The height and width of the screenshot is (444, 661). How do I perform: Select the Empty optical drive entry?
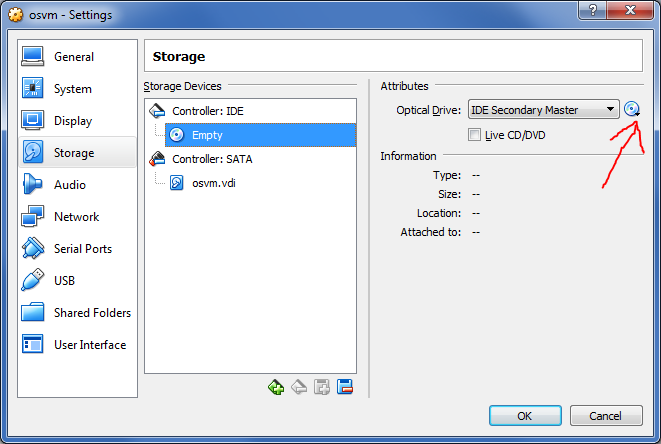tap(261, 135)
